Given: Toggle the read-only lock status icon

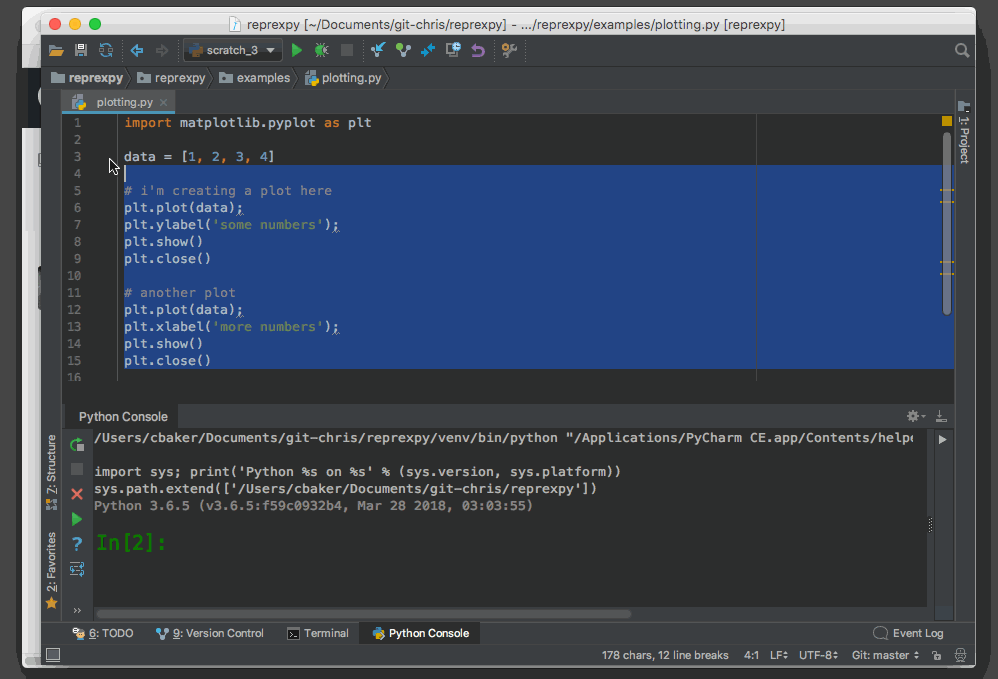Looking at the screenshot, I should (x=936, y=655).
